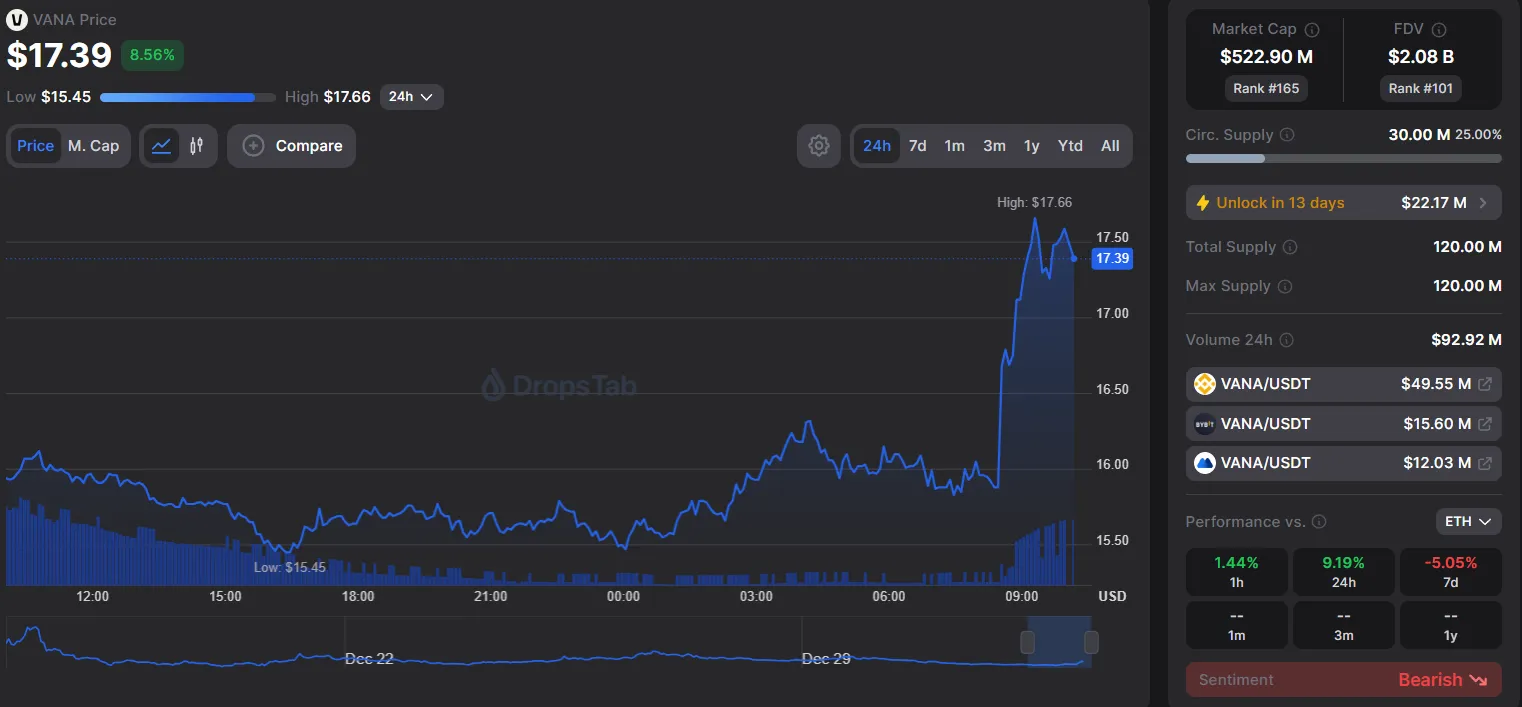1522x707 pixels.
Task: Click Dec 29 on navigator timeline
Action: pyautogui.click(x=826, y=659)
